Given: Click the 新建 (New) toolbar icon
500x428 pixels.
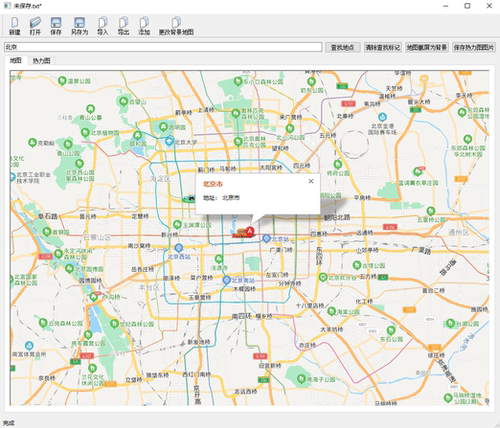Looking at the screenshot, I should 14,26.
